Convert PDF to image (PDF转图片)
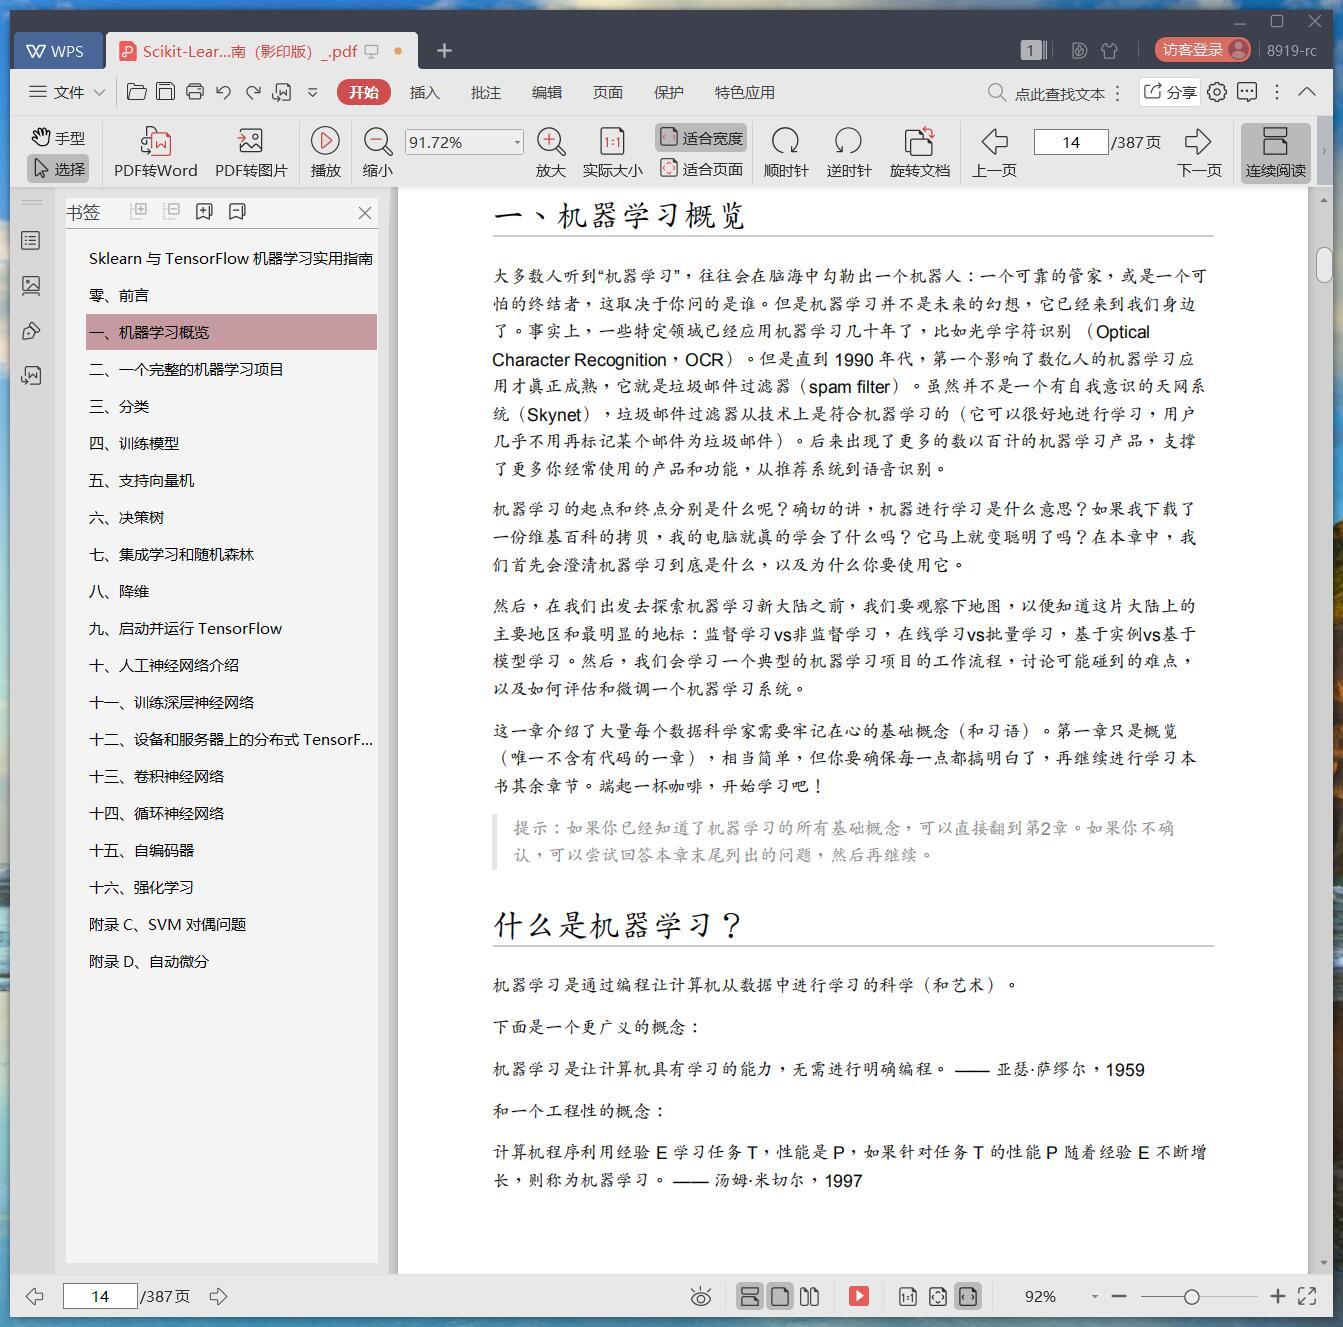The width and height of the screenshot is (1343, 1327). [x=251, y=153]
